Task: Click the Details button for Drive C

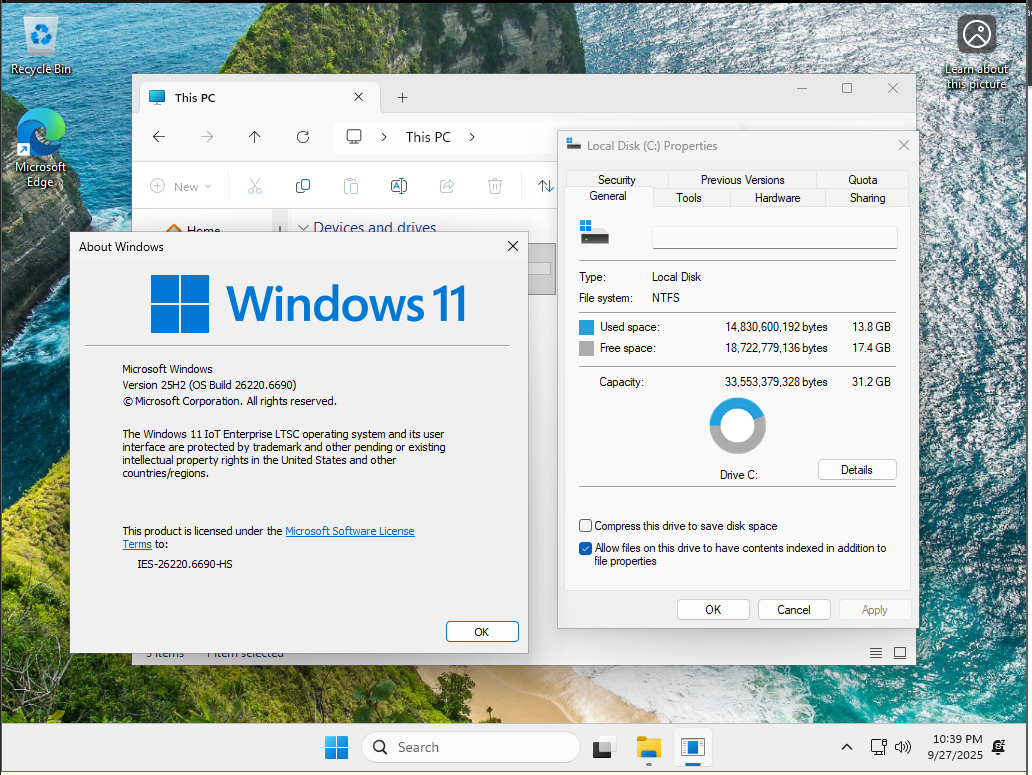Action: point(857,470)
